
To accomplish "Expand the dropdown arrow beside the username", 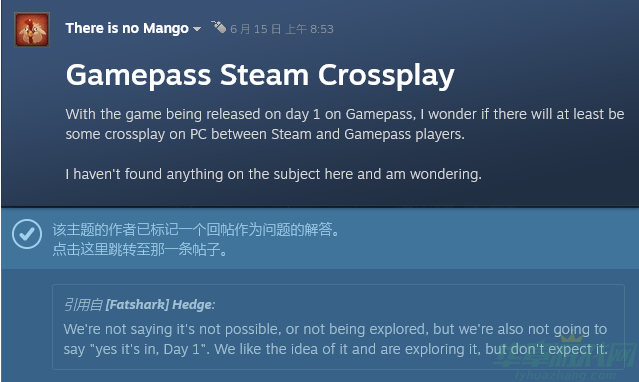I will 197,29.
